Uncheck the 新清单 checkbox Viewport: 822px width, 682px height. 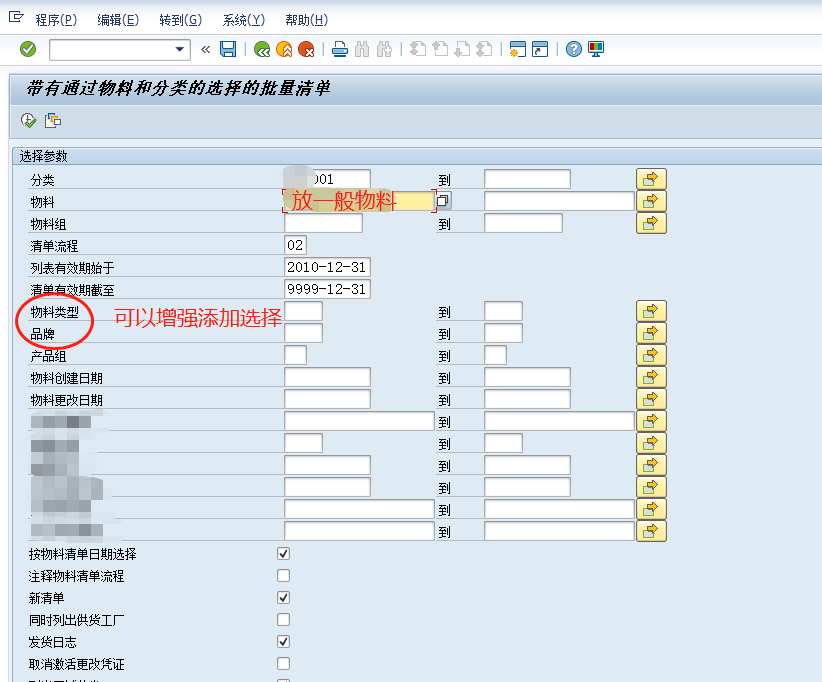(283, 597)
